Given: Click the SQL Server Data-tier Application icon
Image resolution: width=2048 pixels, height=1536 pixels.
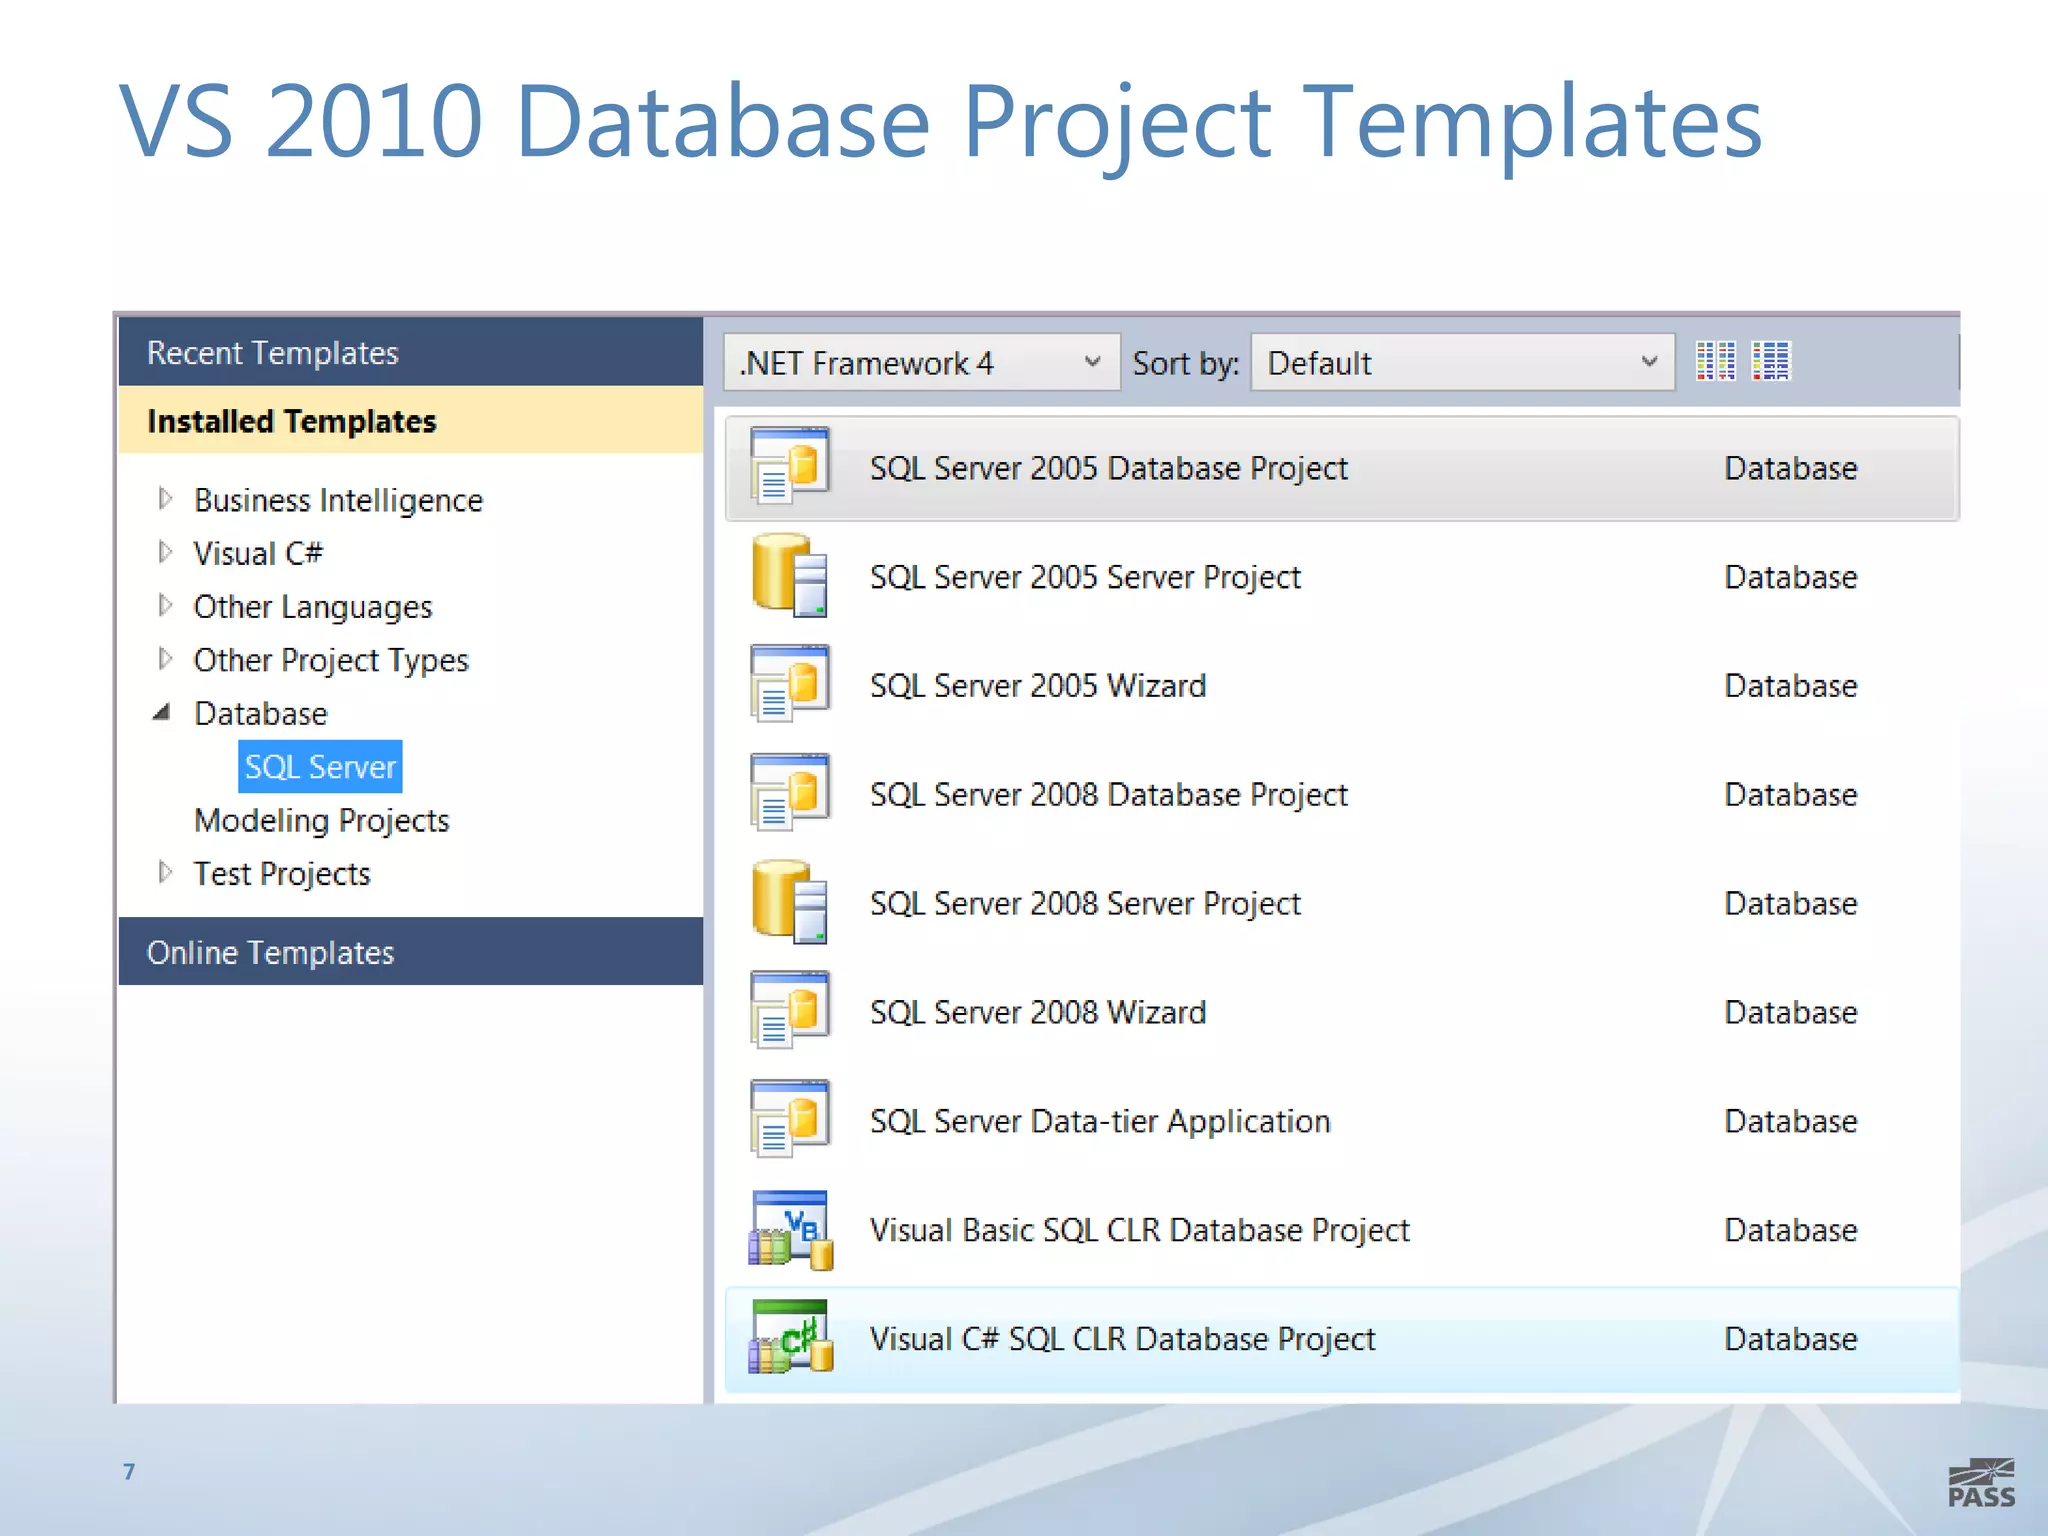Looking at the screenshot, I should coord(790,1119).
